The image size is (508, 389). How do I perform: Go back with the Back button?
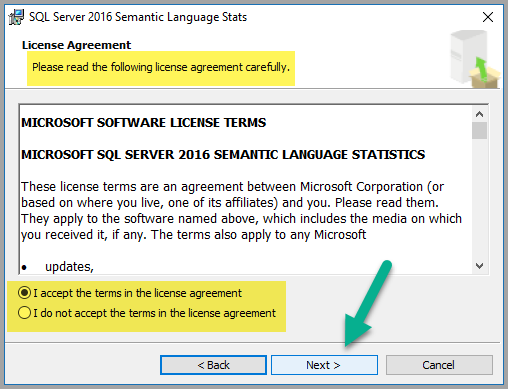point(213,365)
